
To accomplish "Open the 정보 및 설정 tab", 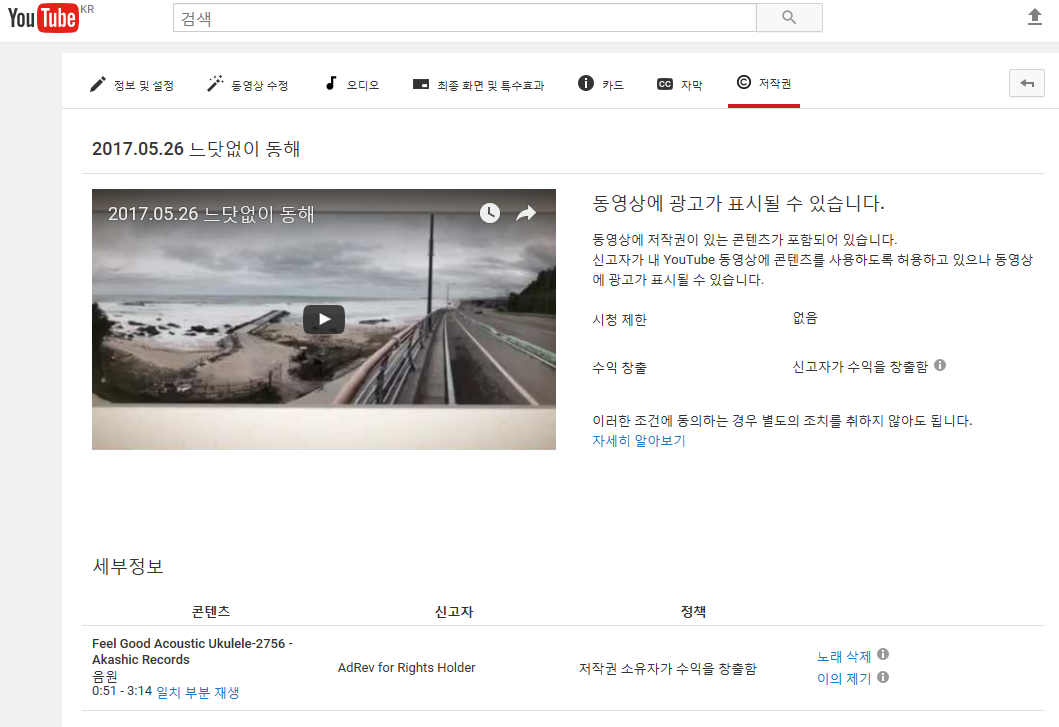I will pyautogui.click(x=132, y=85).
